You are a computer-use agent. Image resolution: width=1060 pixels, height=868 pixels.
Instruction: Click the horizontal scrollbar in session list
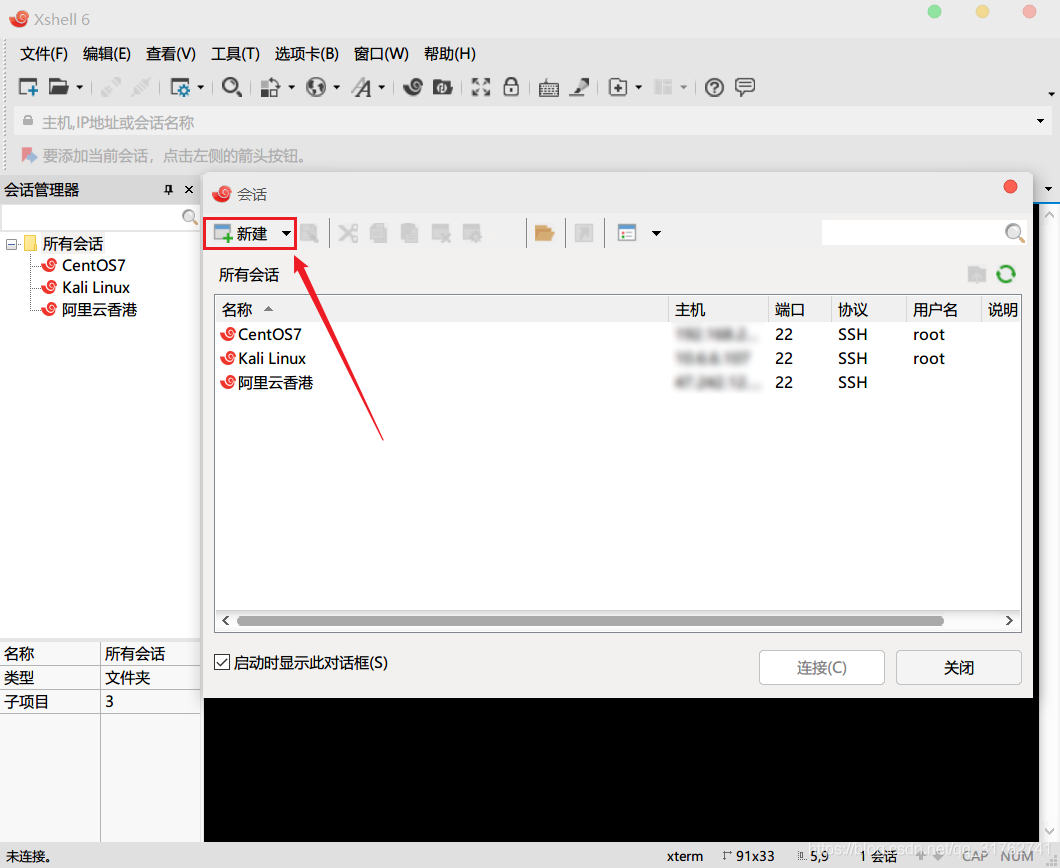click(x=590, y=621)
